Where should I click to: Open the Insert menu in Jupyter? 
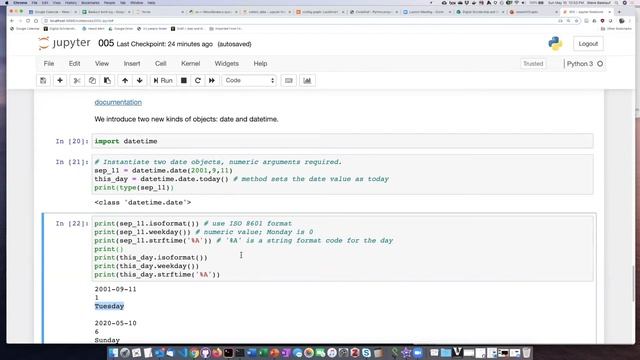pyautogui.click(x=132, y=64)
